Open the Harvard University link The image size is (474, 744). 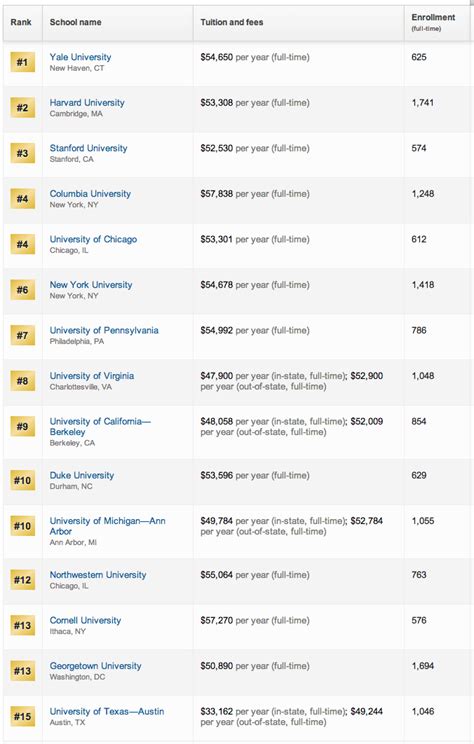(x=87, y=102)
